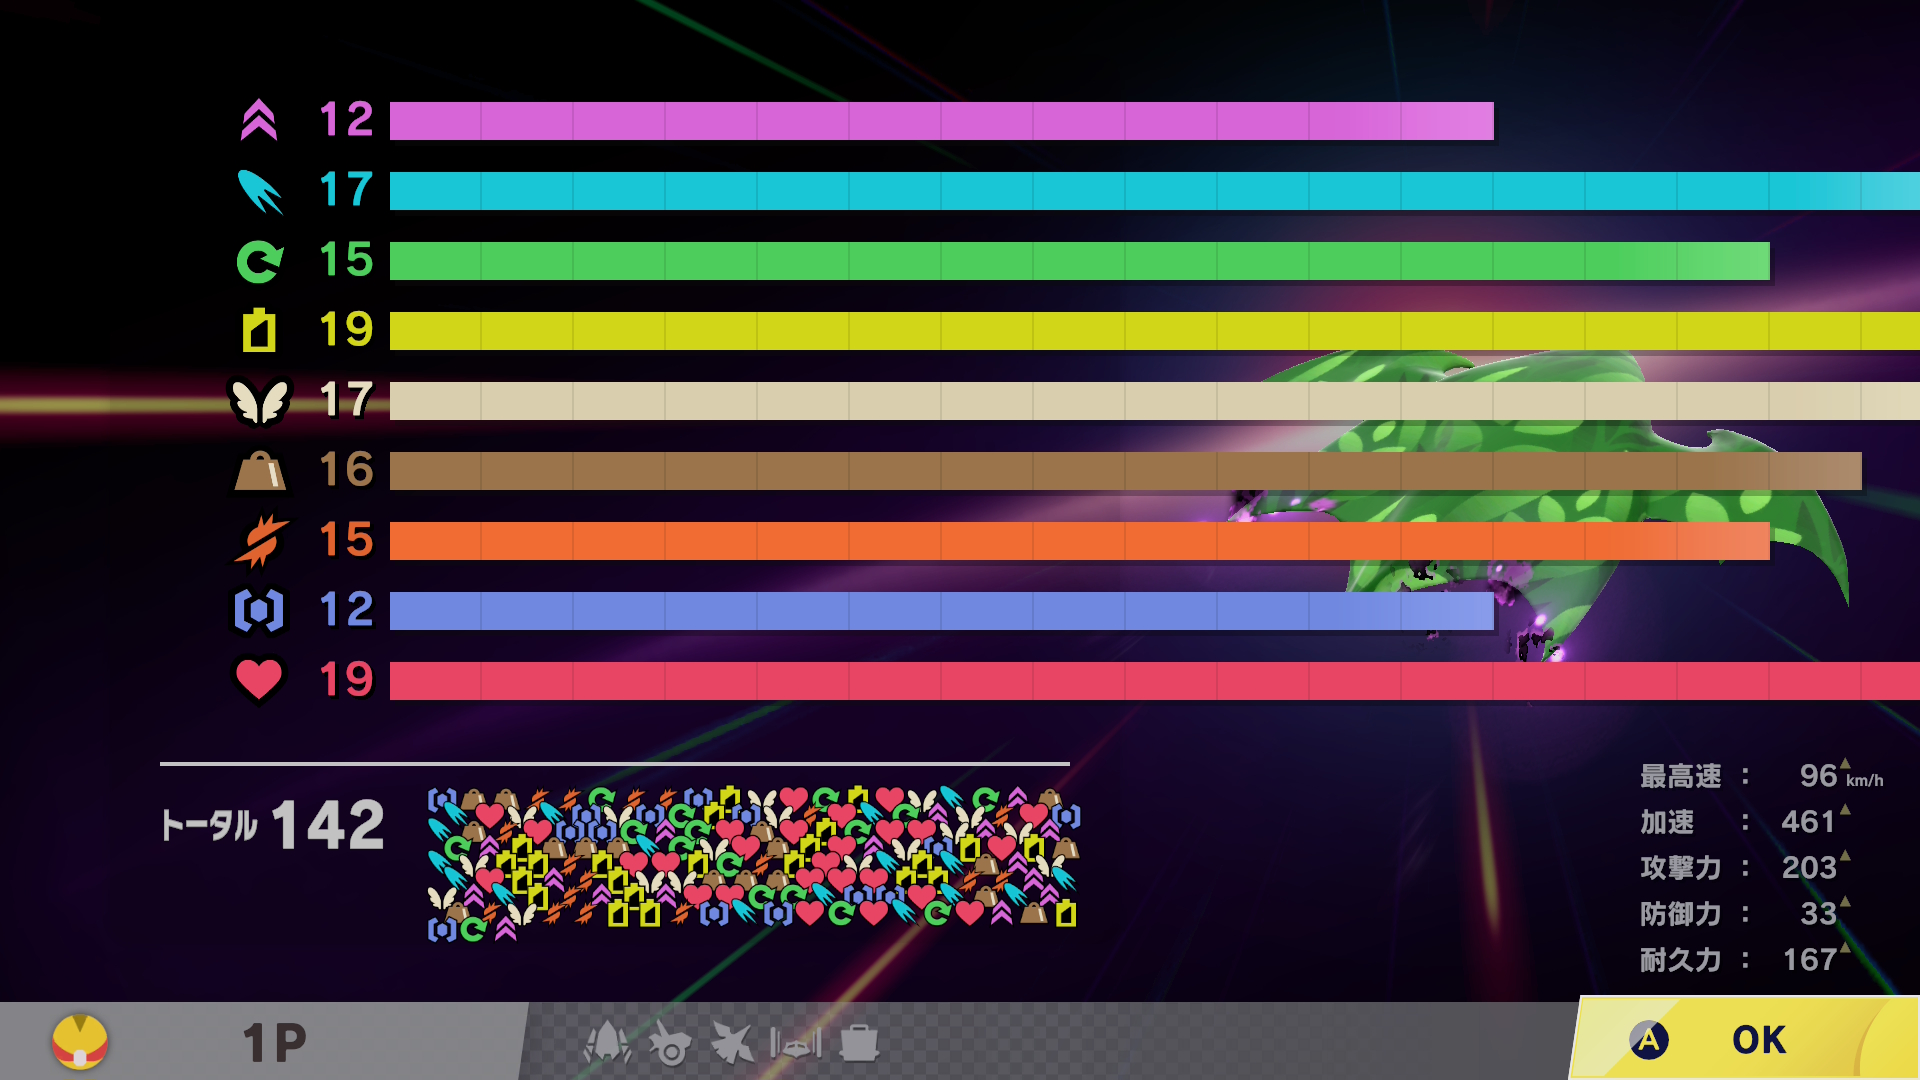Click the green turn arrow stat icon
The image size is (1920, 1080).
[259, 261]
